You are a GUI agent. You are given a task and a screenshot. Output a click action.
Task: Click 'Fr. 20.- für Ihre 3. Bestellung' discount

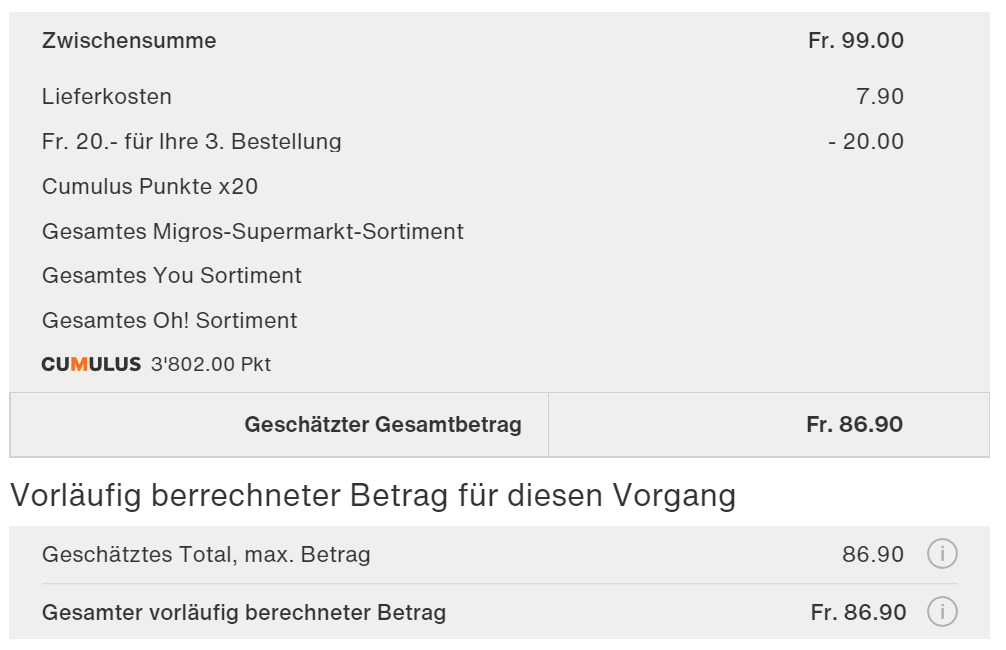[x=192, y=142]
